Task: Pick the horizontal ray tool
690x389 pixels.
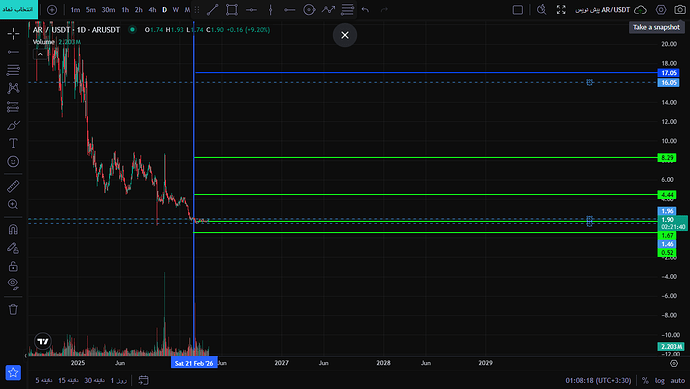Action: click(x=290, y=10)
